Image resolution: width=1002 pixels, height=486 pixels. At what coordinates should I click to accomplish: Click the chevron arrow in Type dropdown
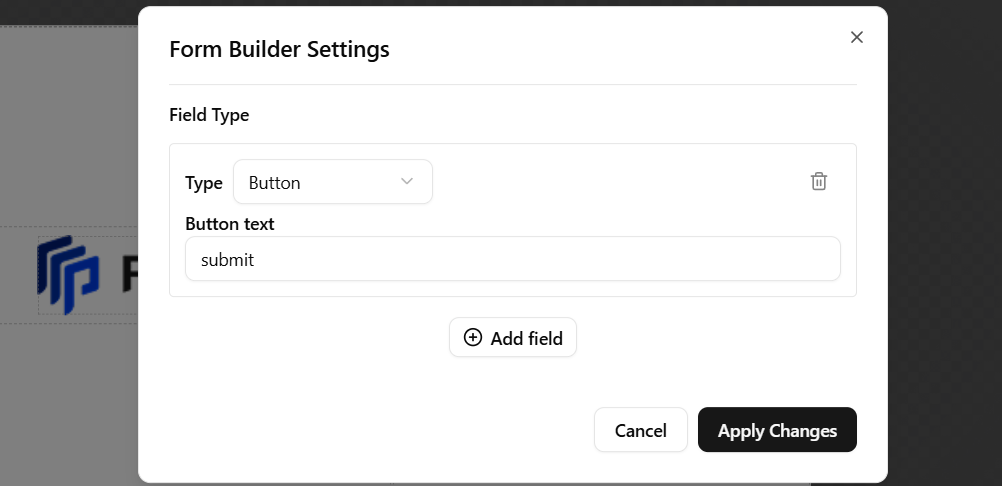(x=407, y=181)
